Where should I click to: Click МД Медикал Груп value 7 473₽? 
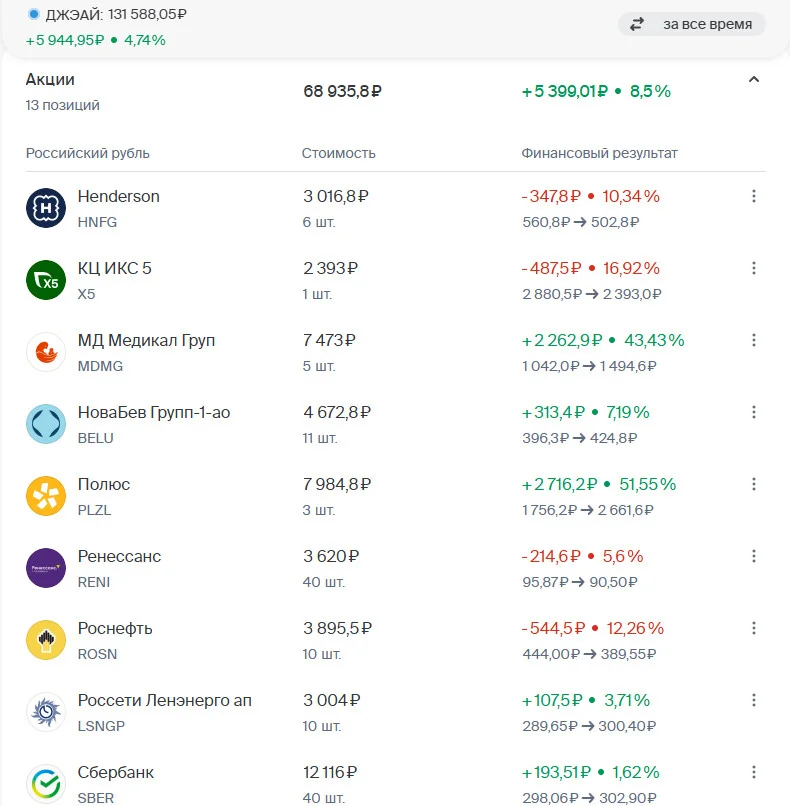[x=329, y=340]
